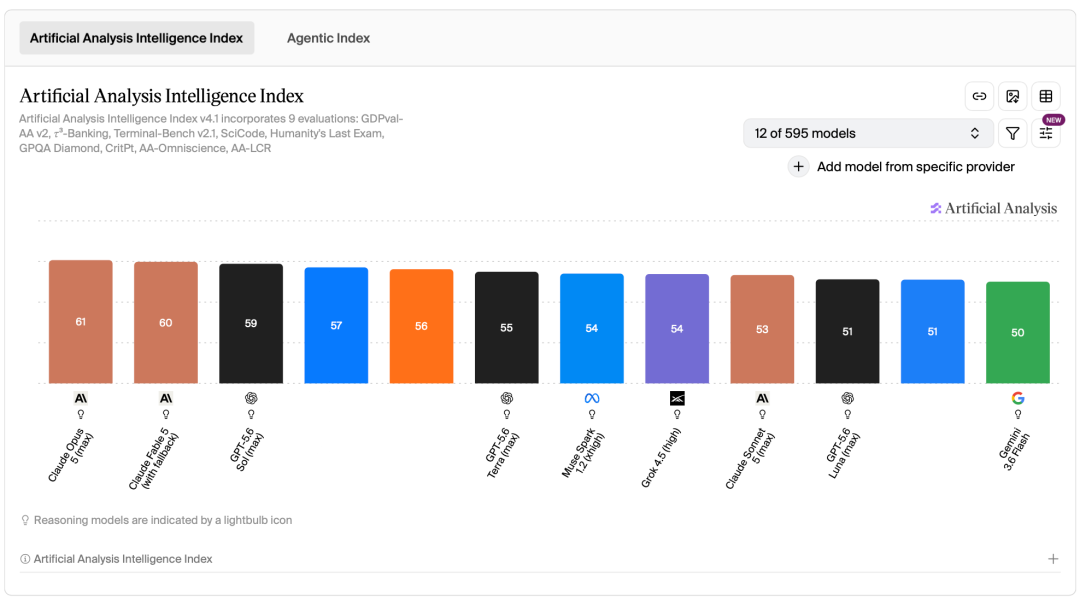Click the orange bar showing 56

coord(422,326)
